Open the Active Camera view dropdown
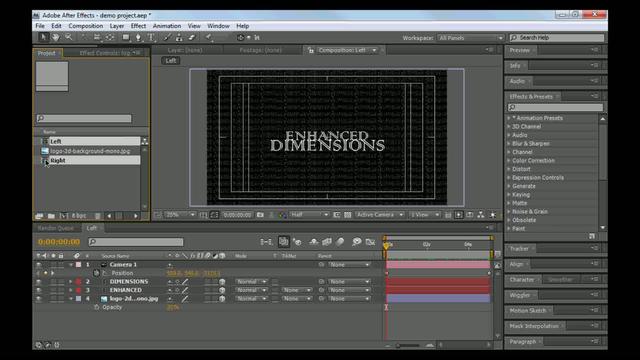The width and height of the screenshot is (640, 360). 380,215
